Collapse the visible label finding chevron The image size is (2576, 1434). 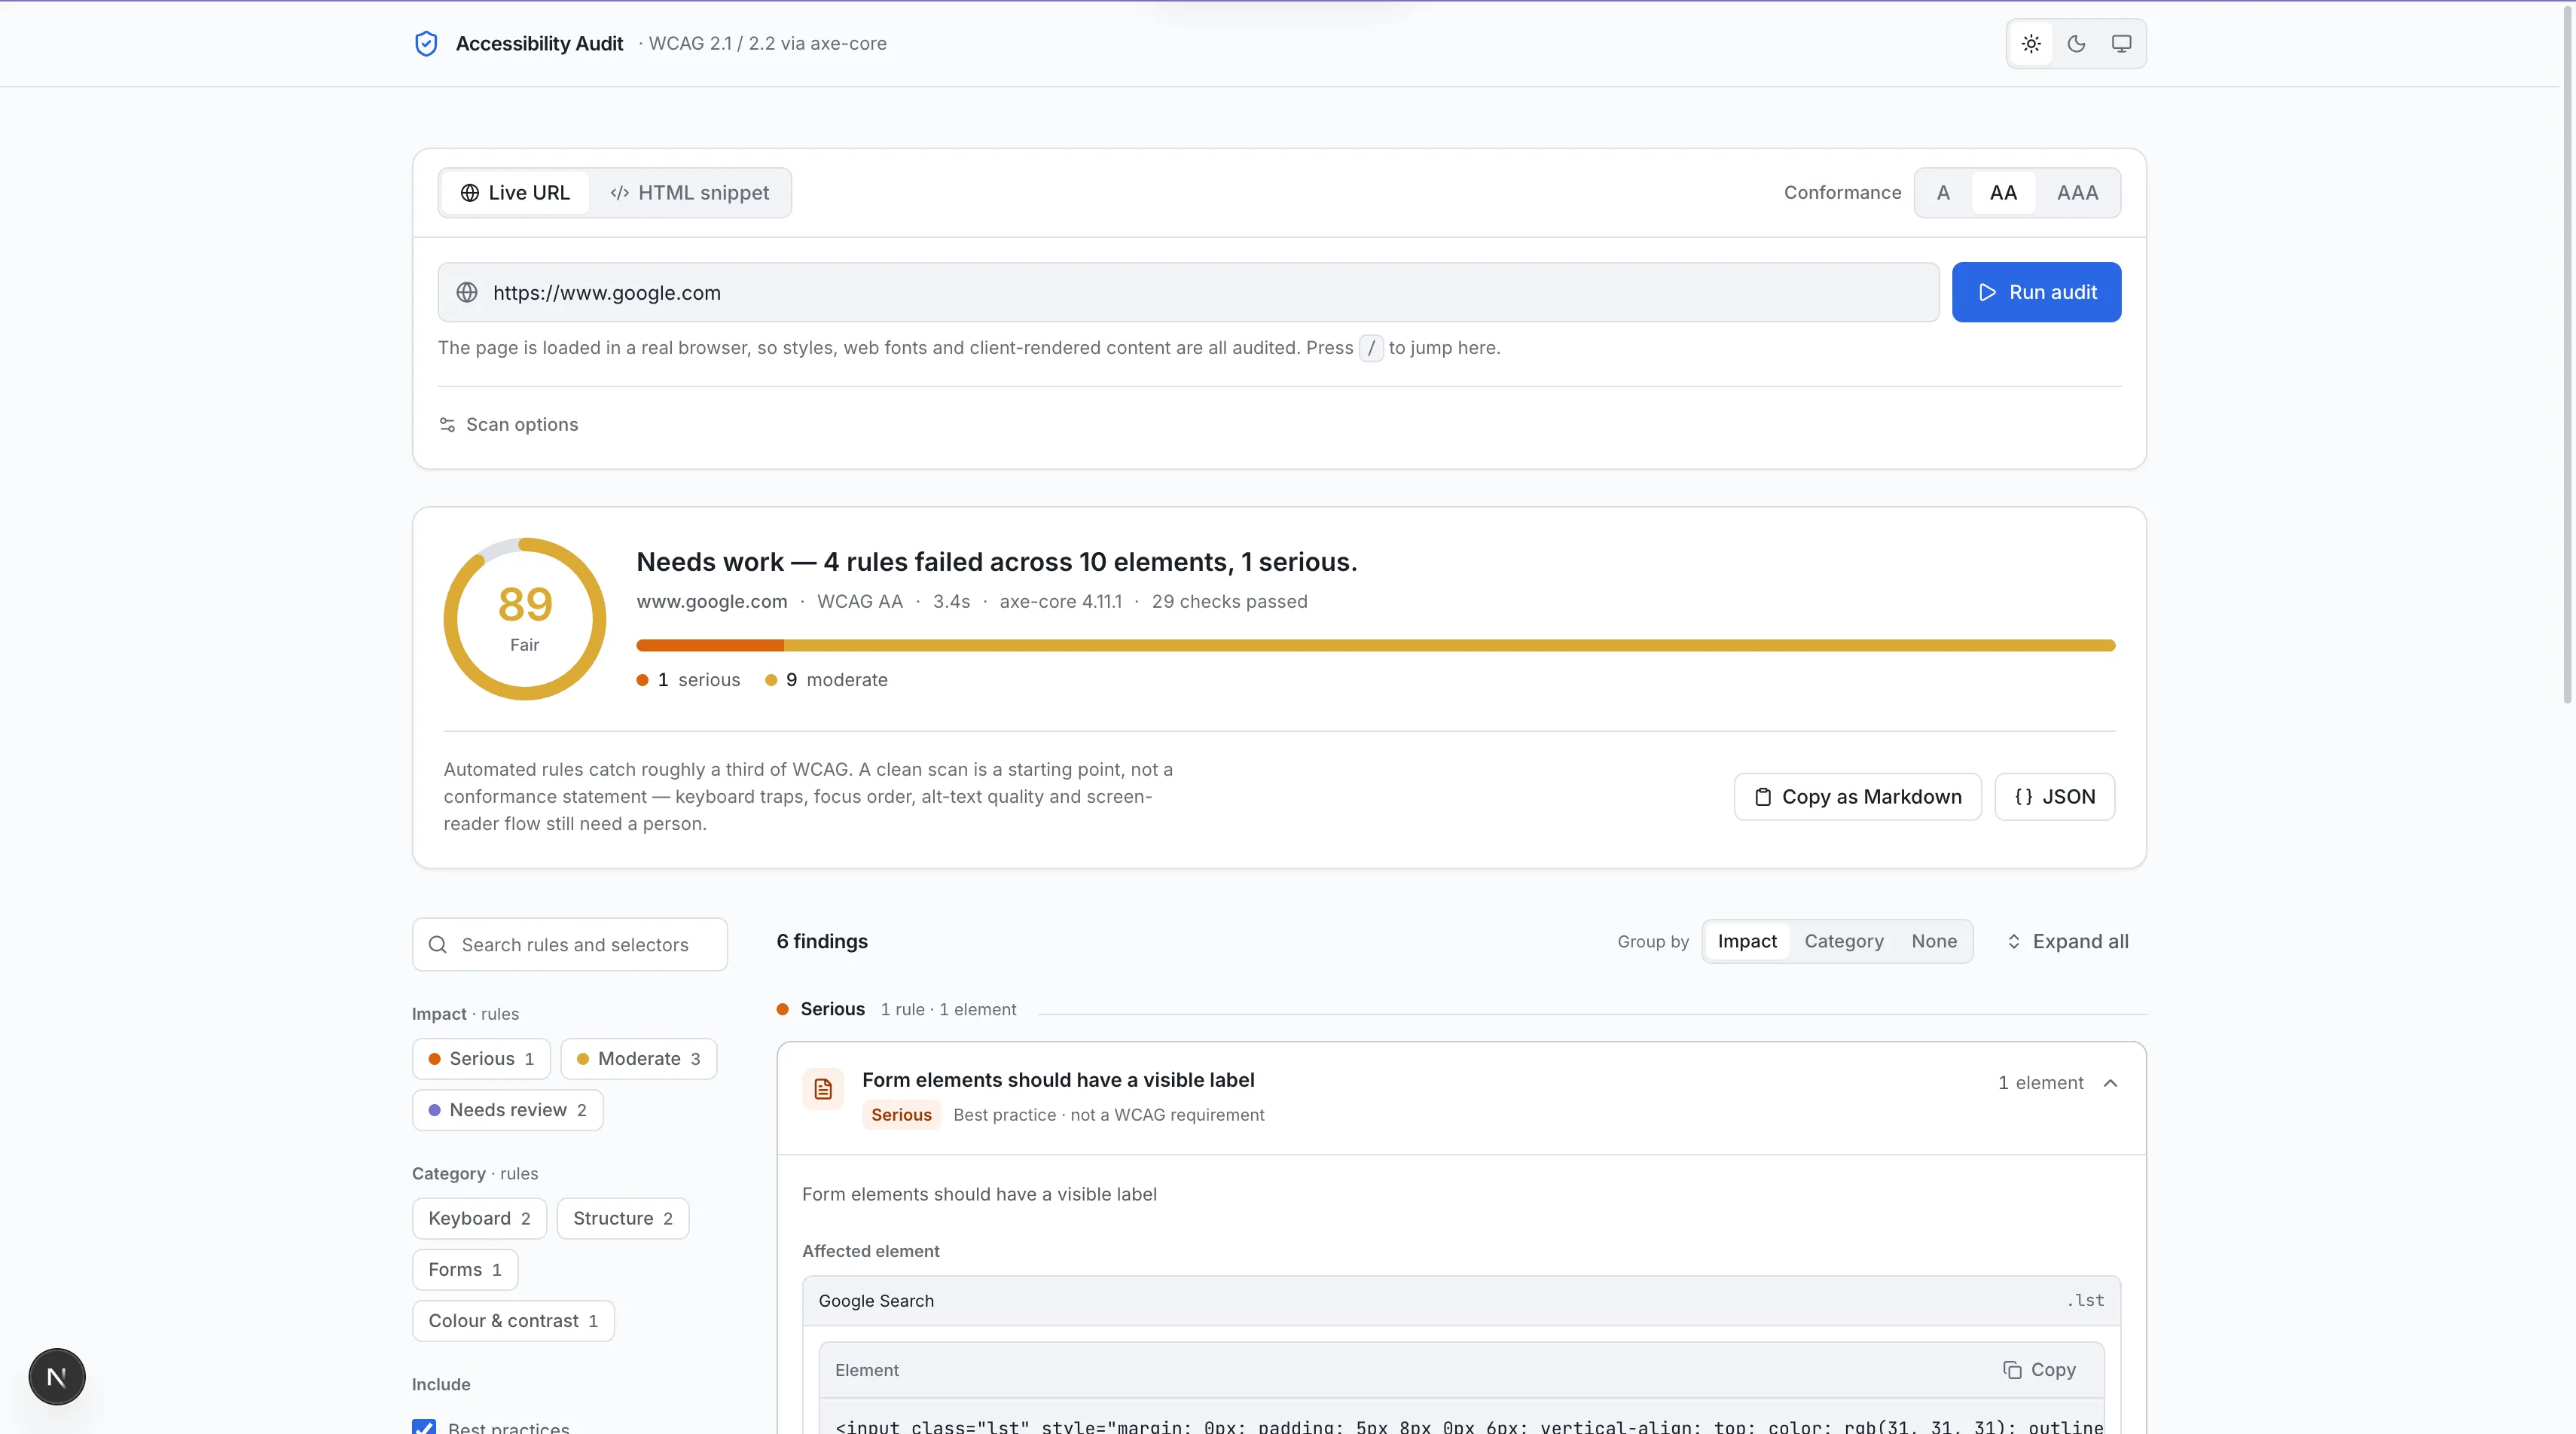[x=2110, y=1083]
